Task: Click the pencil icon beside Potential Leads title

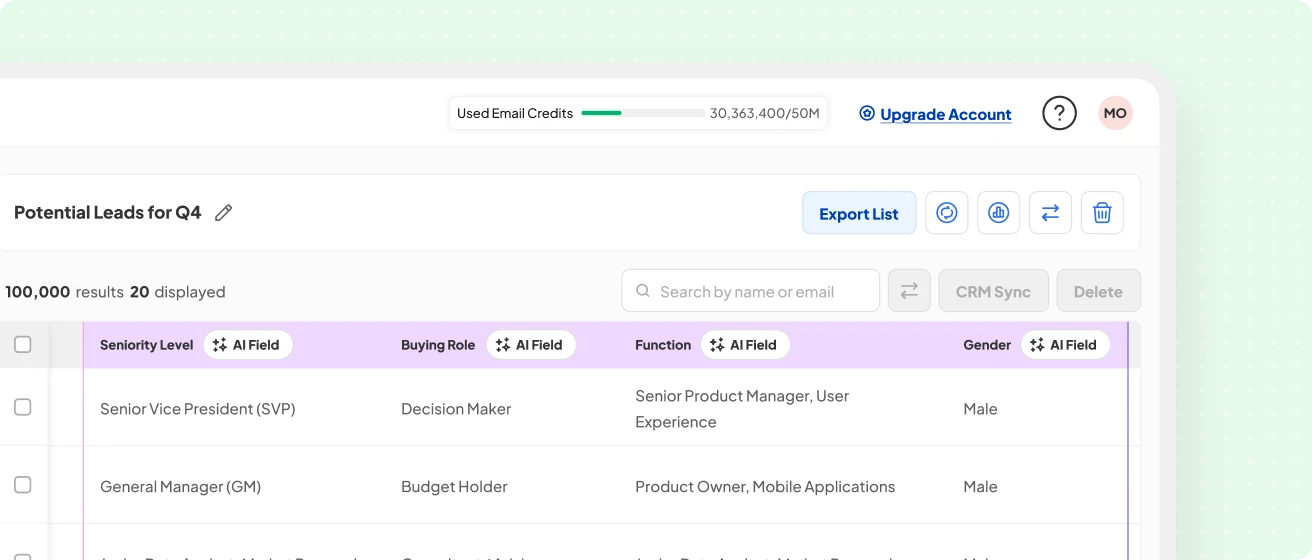Action: point(224,213)
